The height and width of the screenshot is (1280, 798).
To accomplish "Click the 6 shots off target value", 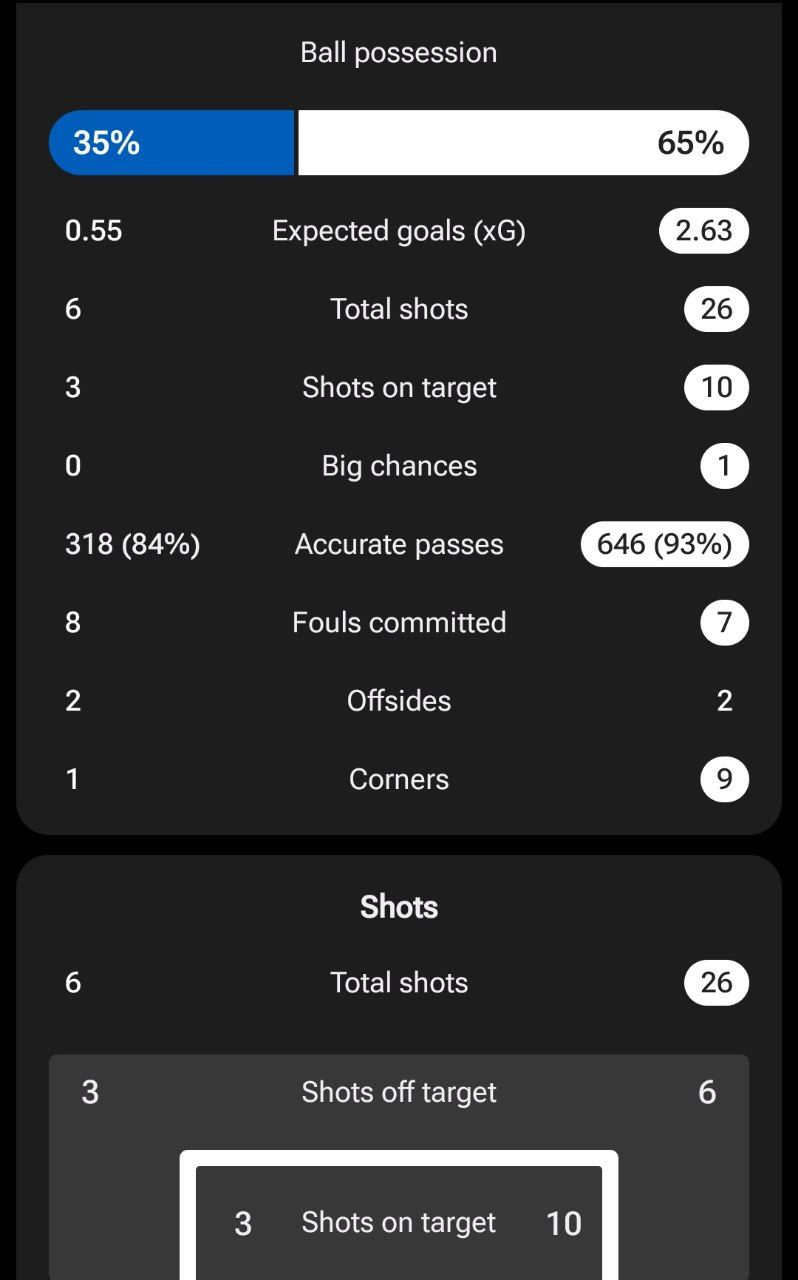I will [x=707, y=1092].
